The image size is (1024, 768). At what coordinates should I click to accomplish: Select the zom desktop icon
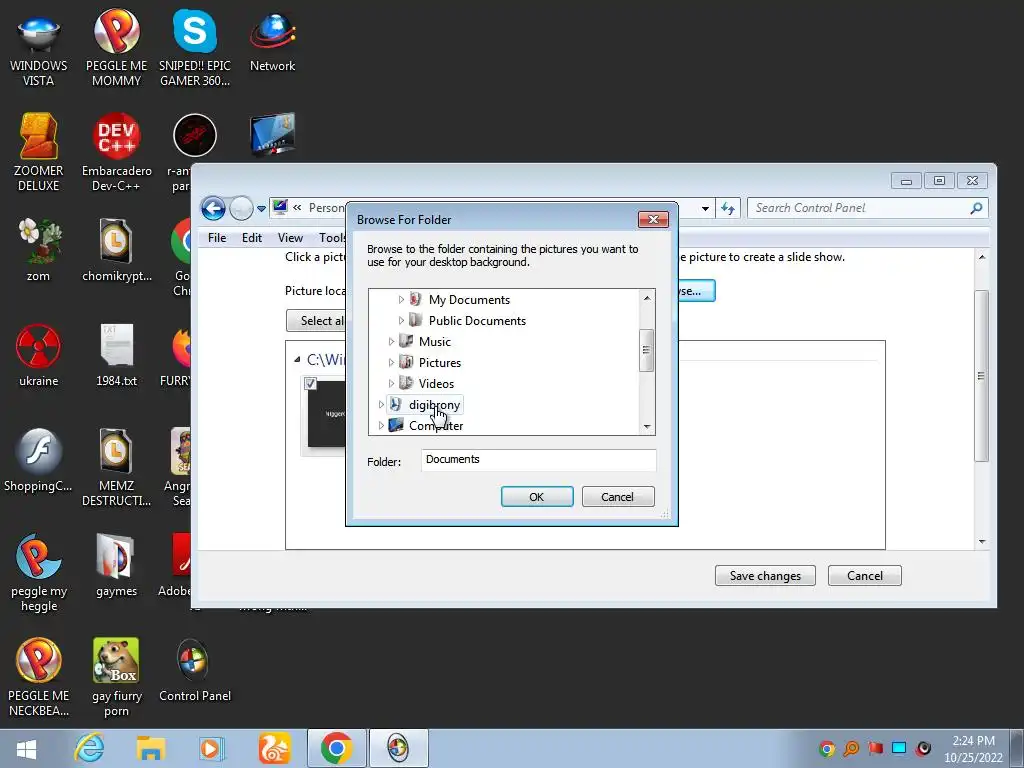coord(39,251)
